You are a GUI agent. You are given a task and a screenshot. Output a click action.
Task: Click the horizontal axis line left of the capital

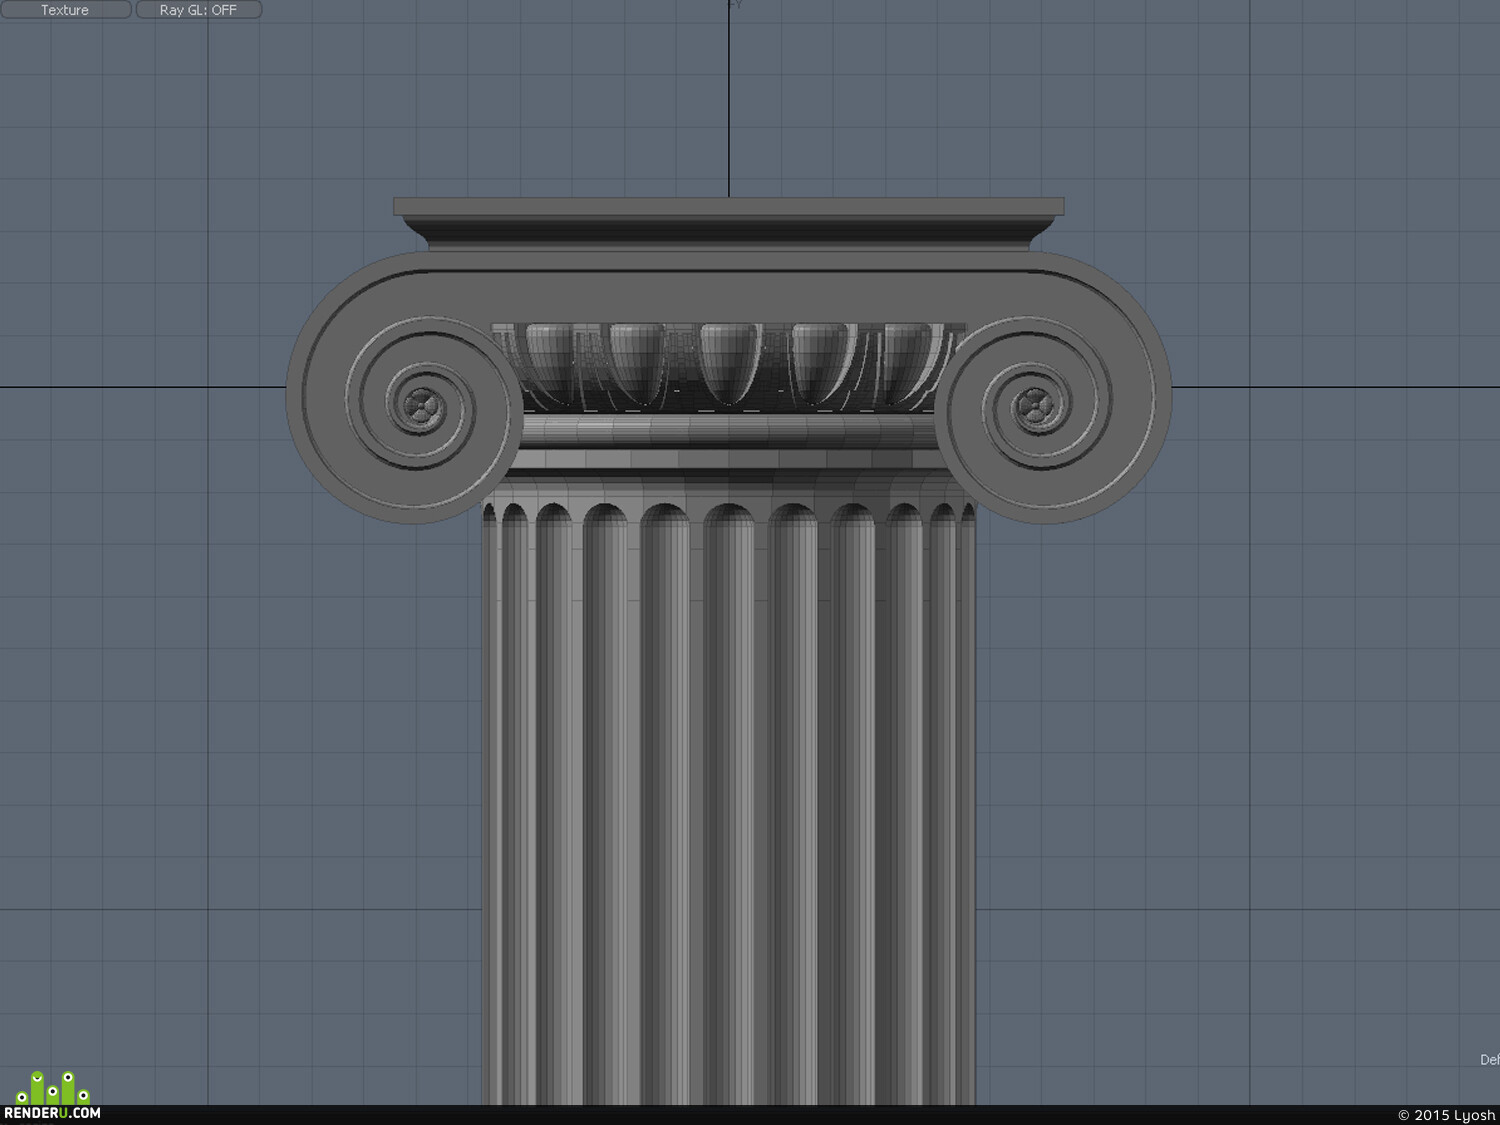pyautogui.click(x=143, y=387)
